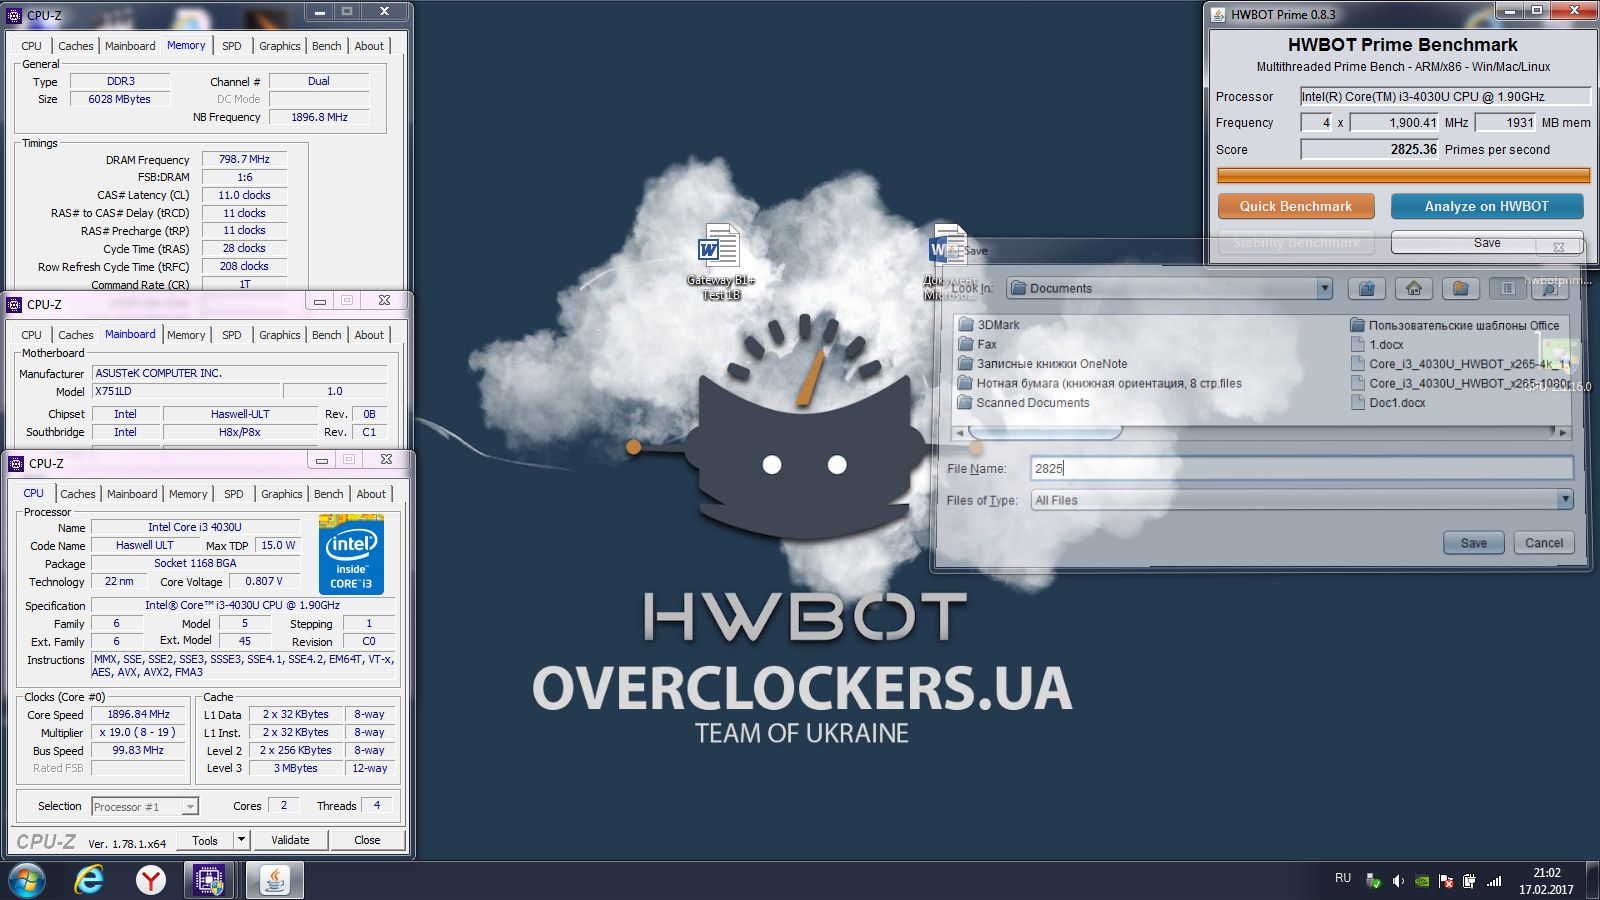This screenshot has height=900, width=1600.
Task: Click HWBOT Prime window title icon
Action: [x=1218, y=14]
